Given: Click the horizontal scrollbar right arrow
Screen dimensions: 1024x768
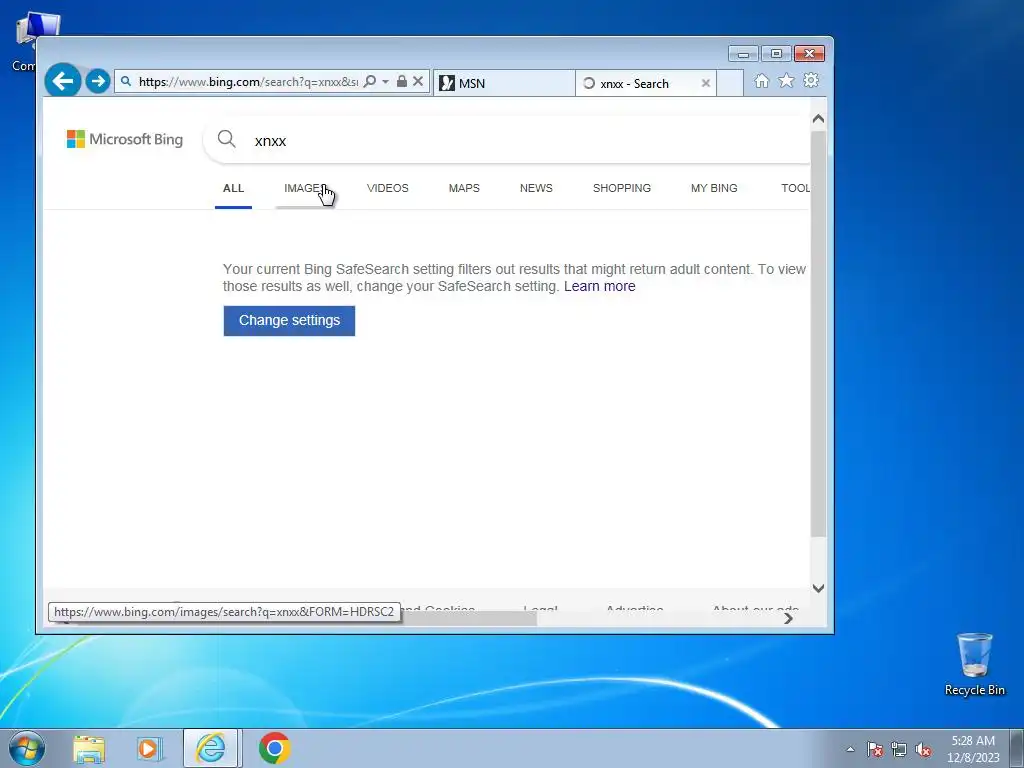Looking at the screenshot, I should coord(788,618).
